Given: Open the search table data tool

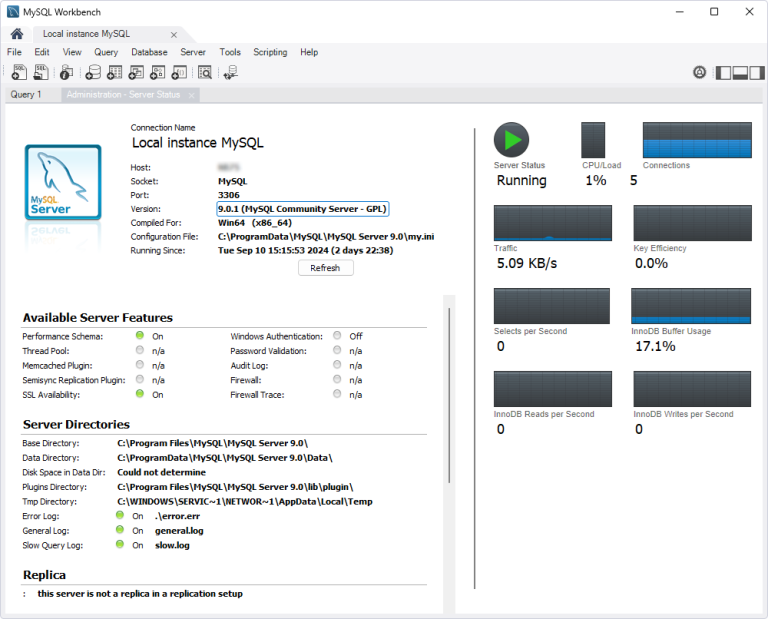Looking at the screenshot, I should pos(205,72).
